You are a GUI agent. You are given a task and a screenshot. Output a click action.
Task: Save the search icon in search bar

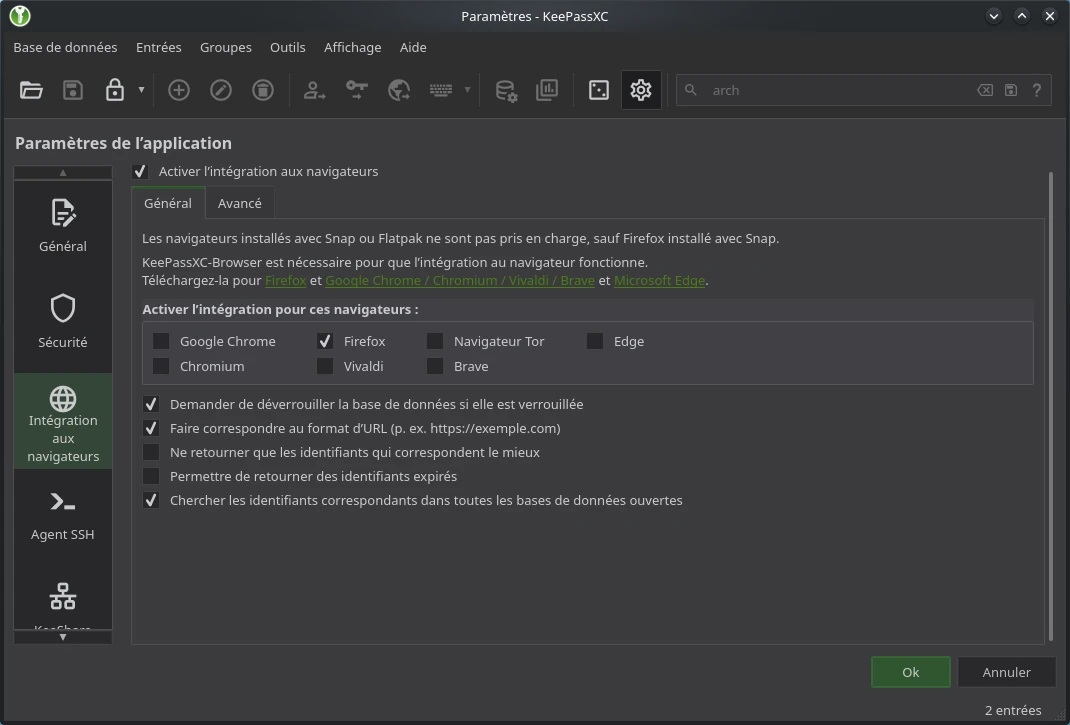tap(1011, 90)
